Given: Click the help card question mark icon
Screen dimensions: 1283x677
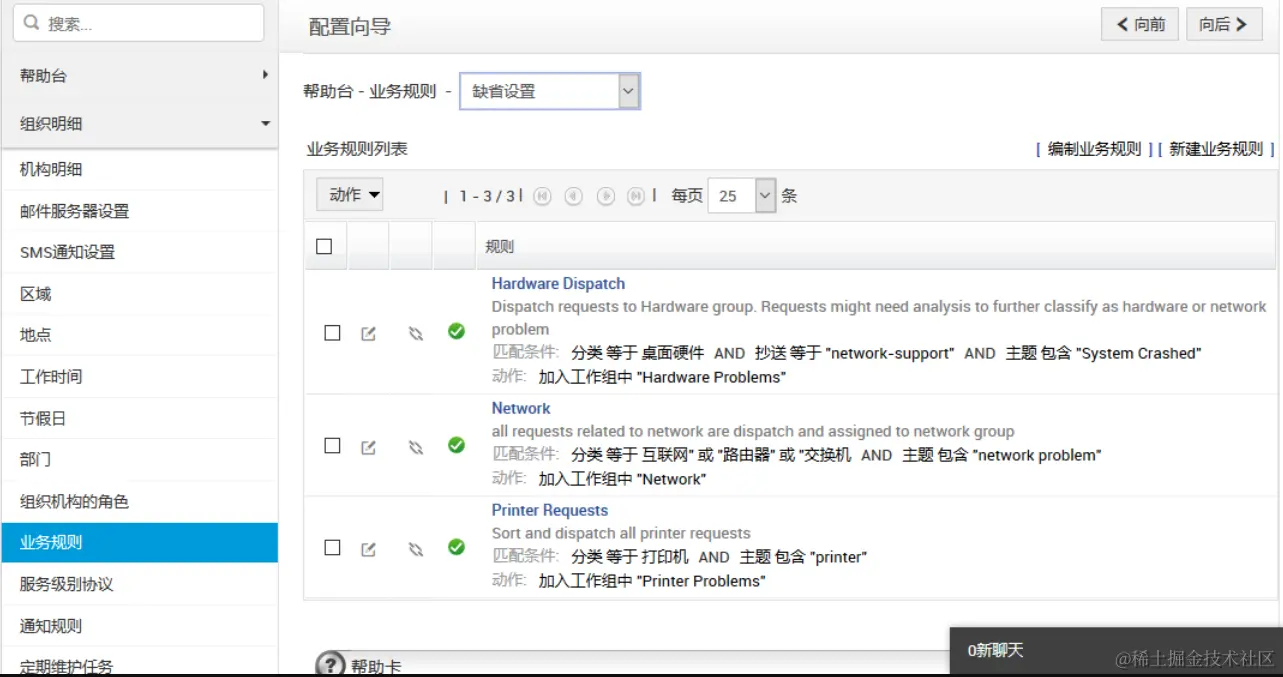Looking at the screenshot, I should [x=329, y=664].
